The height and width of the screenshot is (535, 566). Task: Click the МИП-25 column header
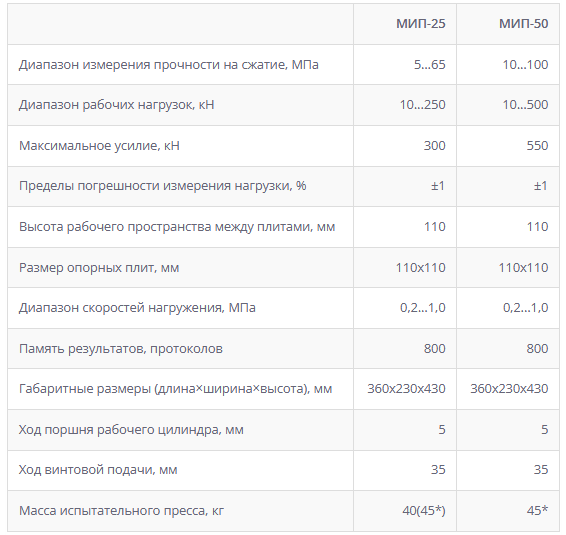[x=421, y=24]
